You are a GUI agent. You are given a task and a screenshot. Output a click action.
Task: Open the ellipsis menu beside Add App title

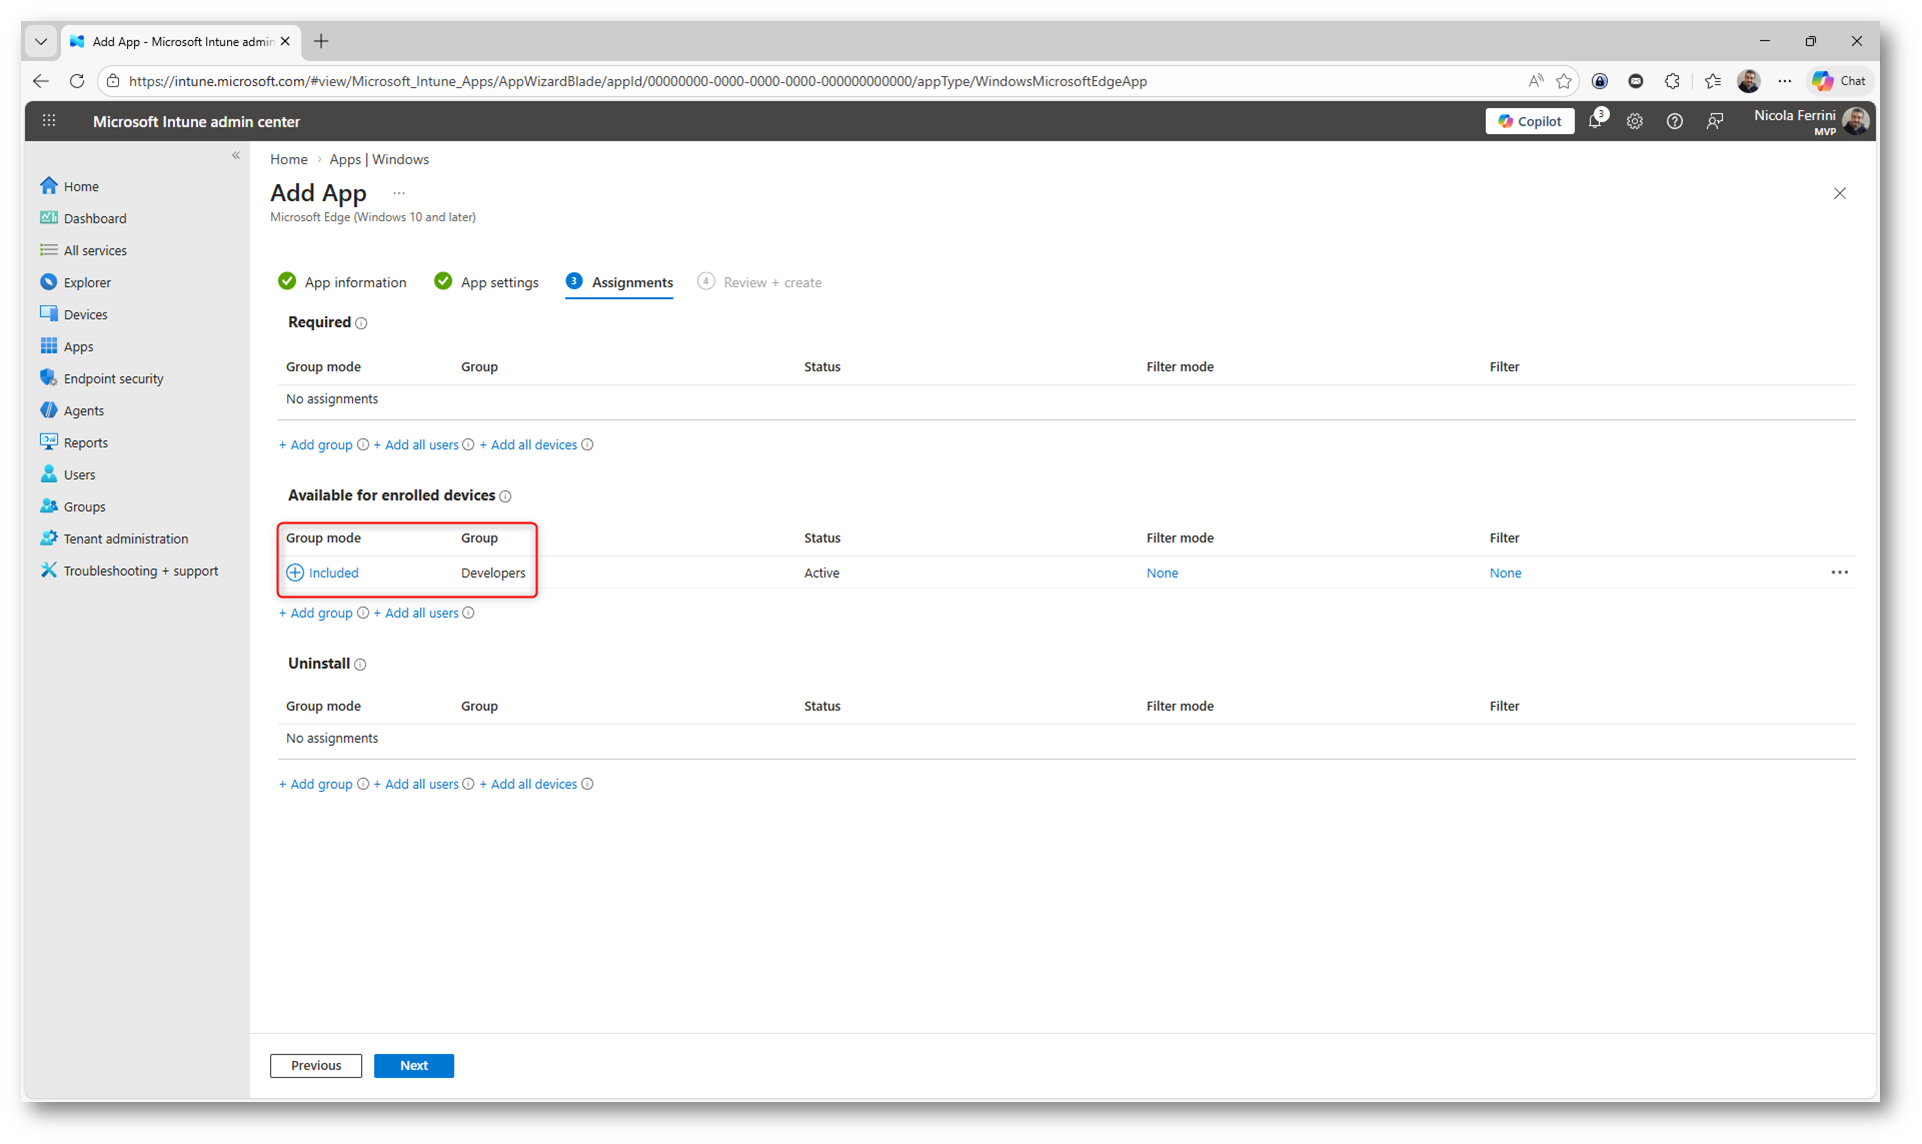click(x=399, y=193)
